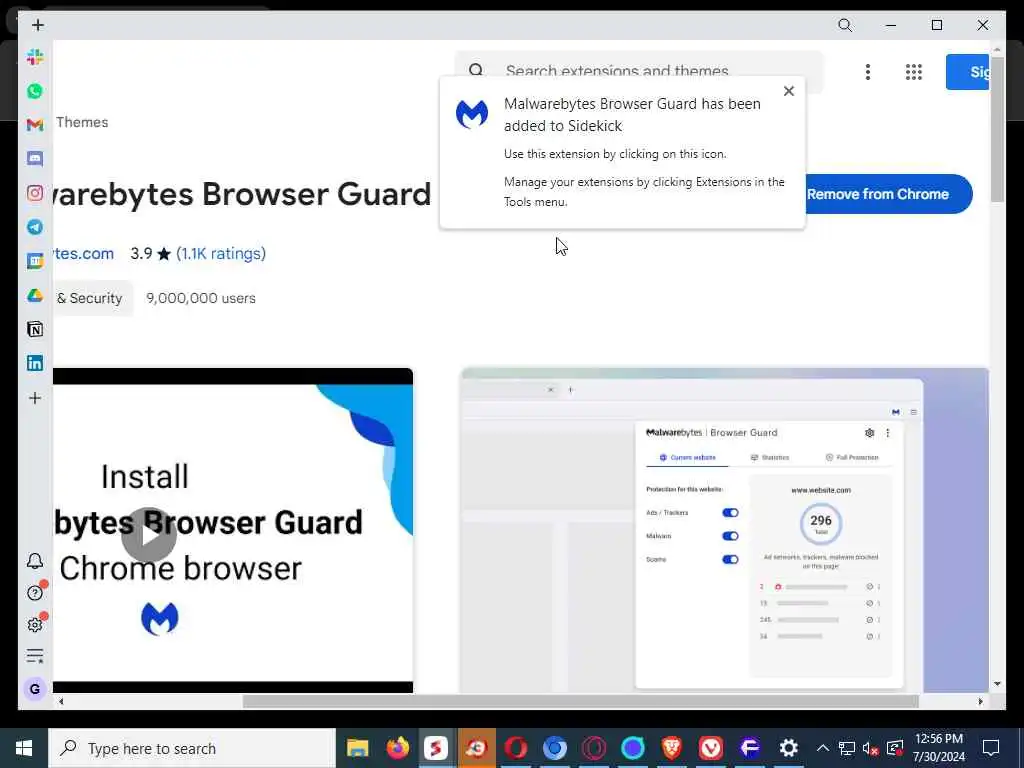1024x768 pixels.
Task: Click the taskbar Type here to search box
Action: coord(192,748)
